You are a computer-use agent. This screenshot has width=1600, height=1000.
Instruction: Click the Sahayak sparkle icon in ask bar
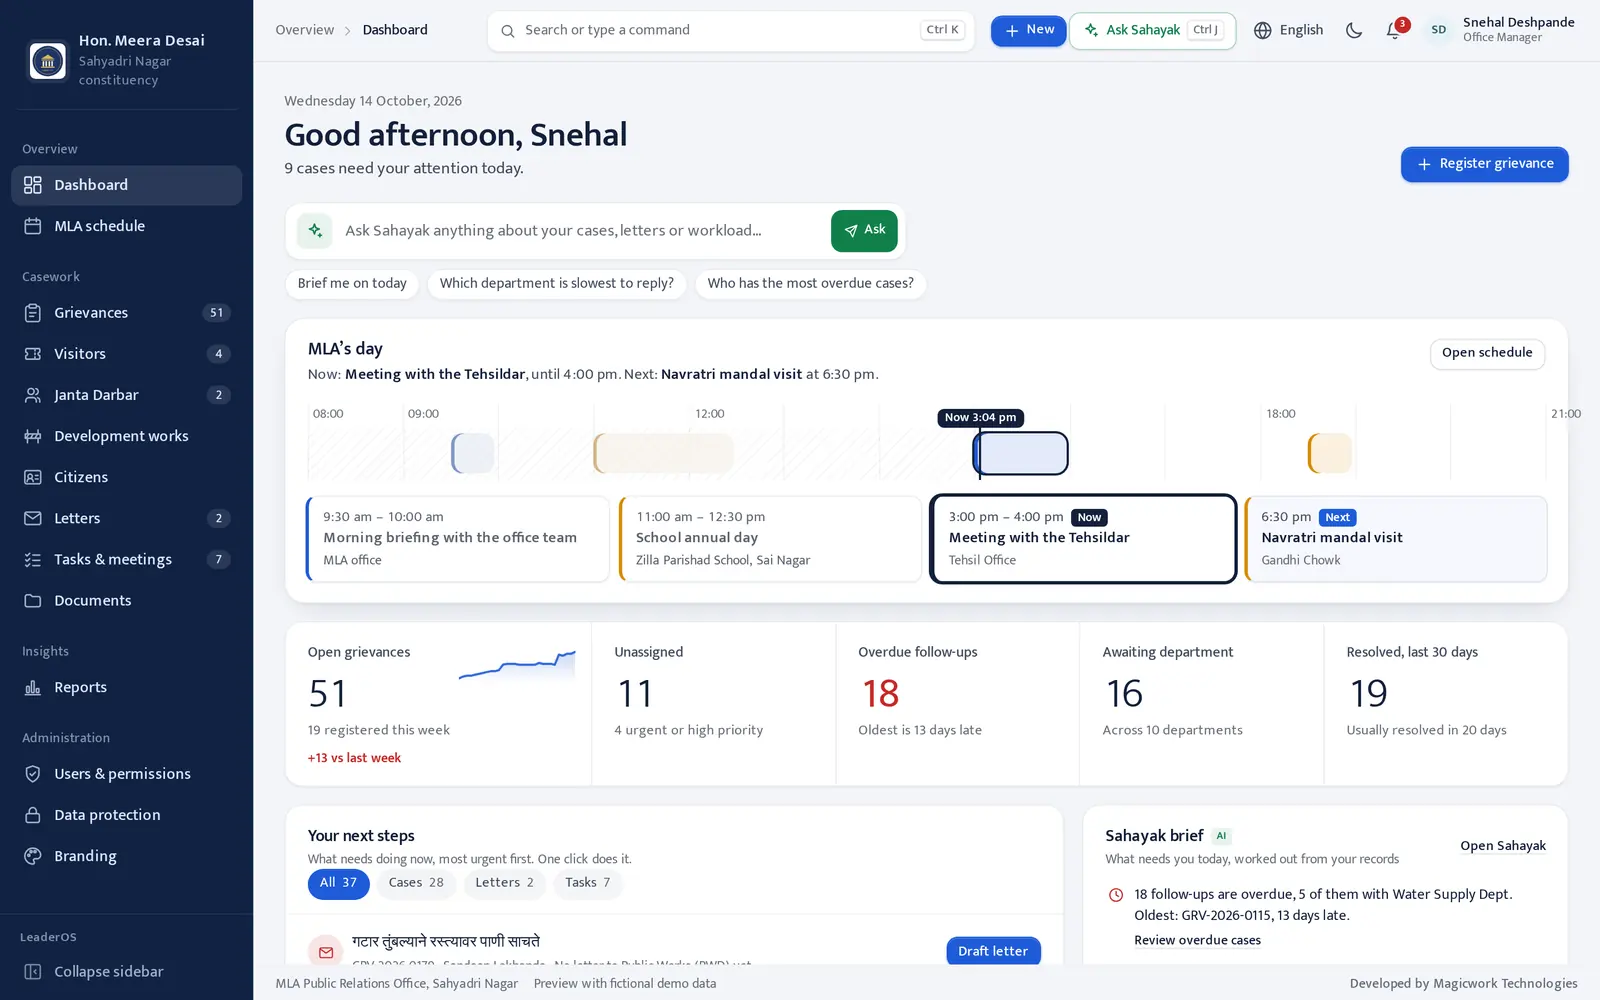pos(315,231)
